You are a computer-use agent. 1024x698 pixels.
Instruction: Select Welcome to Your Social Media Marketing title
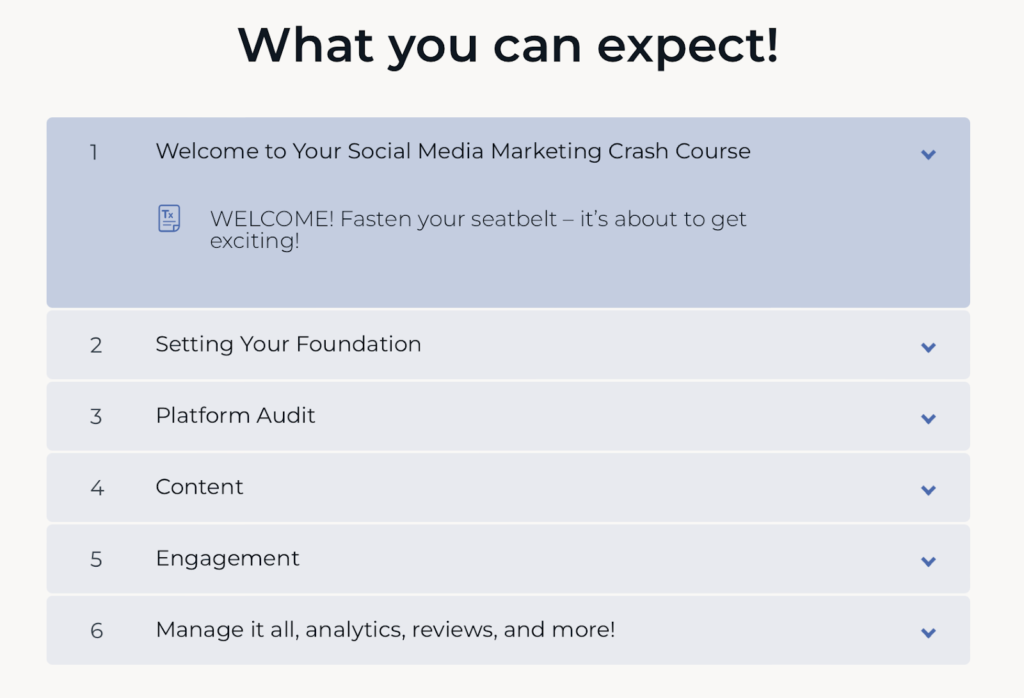453,151
